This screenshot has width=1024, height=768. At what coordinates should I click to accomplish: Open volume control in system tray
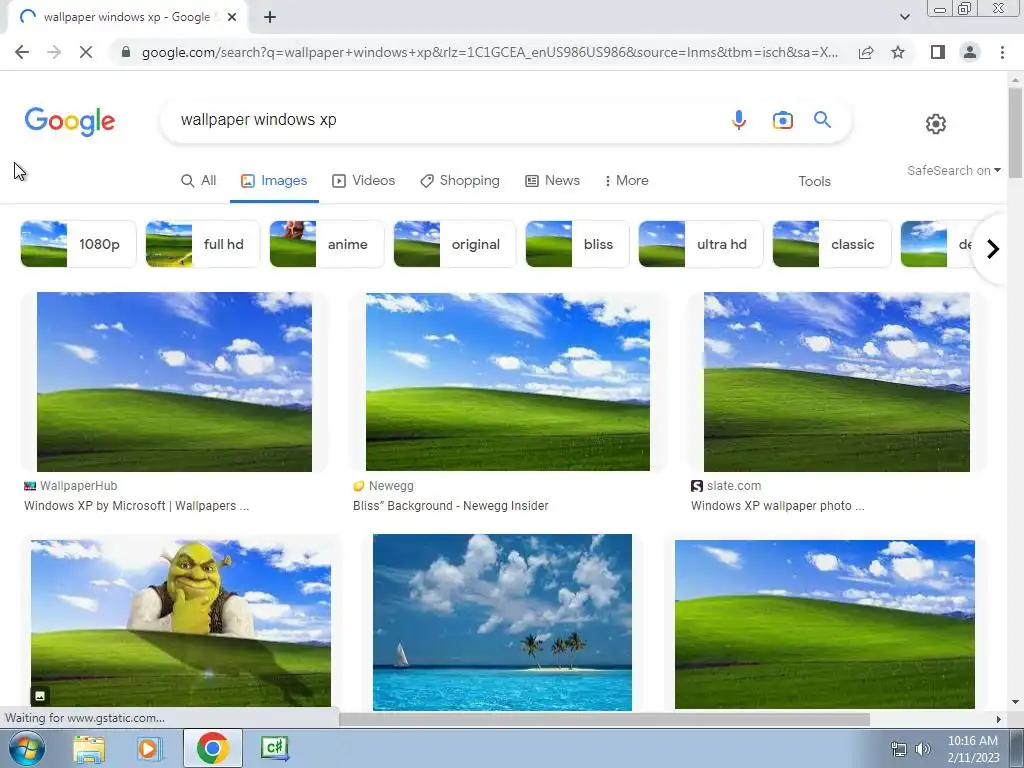pos(922,749)
